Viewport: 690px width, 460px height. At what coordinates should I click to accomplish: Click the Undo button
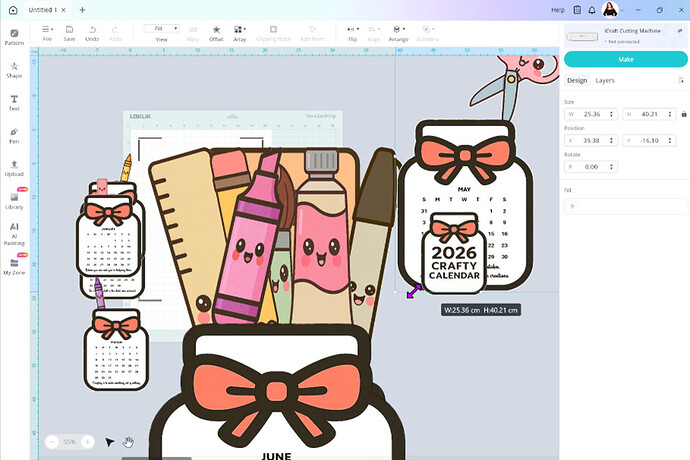click(91, 33)
